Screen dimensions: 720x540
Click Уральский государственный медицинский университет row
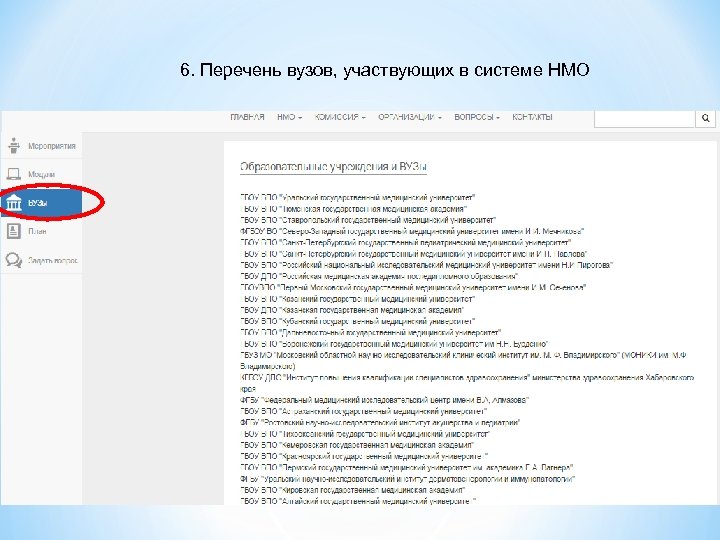point(357,198)
